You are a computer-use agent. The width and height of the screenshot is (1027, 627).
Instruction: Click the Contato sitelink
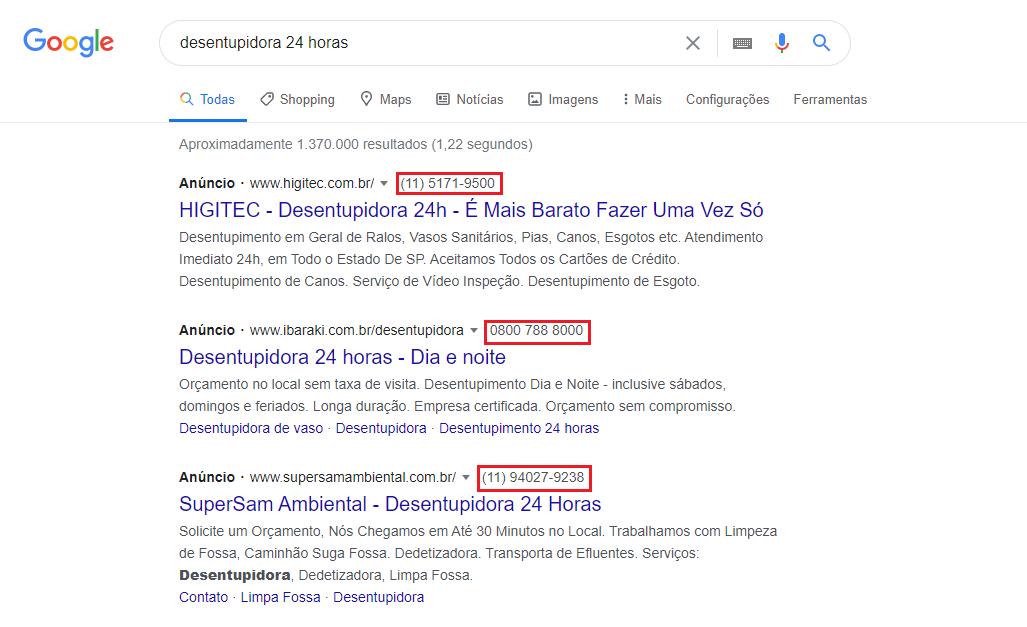pyautogui.click(x=204, y=598)
